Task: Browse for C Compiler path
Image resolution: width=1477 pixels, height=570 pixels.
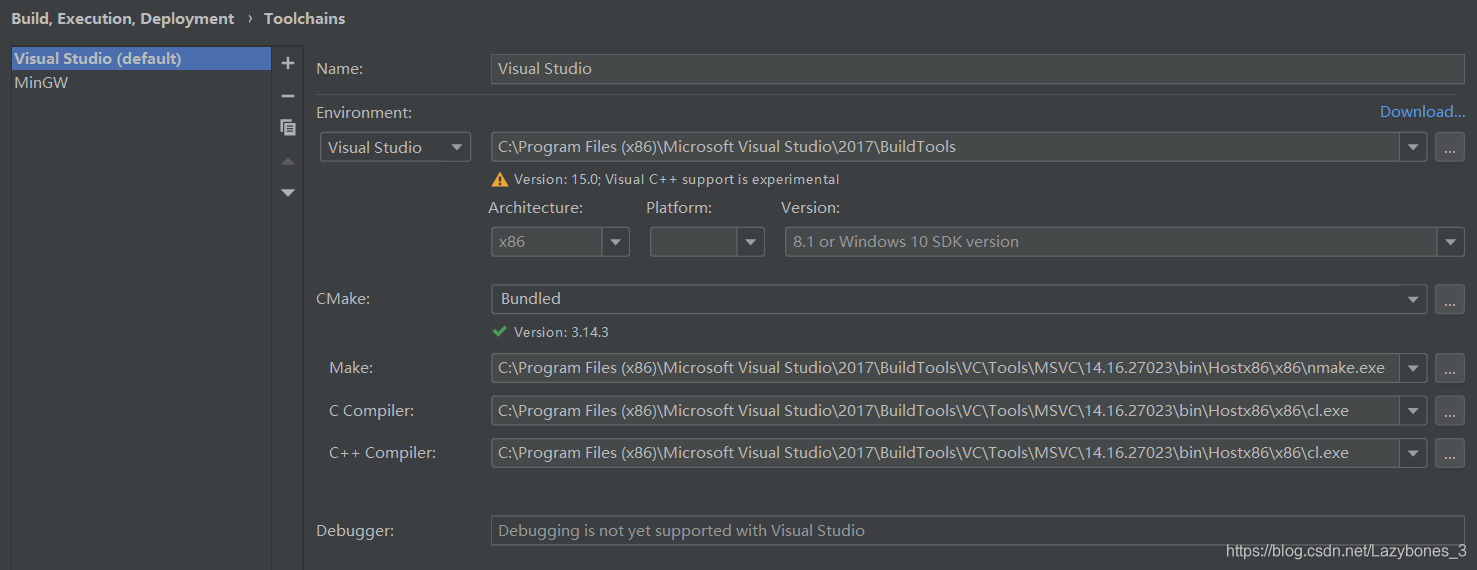Action: pos(1450,411)
